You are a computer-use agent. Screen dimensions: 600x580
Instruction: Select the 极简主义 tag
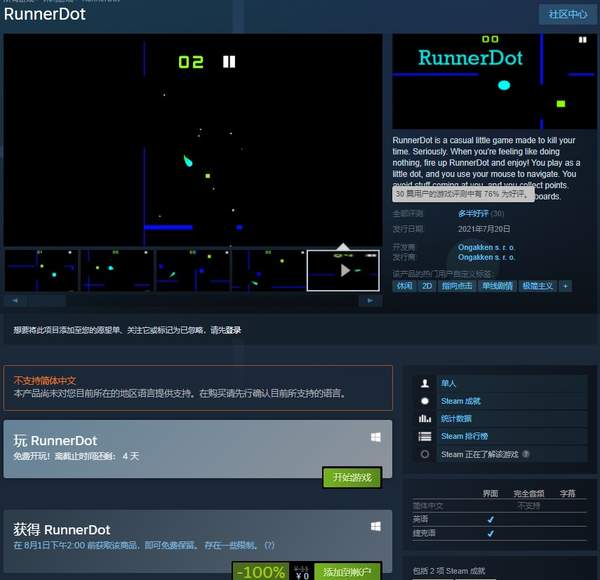click(x=537, y=286)
